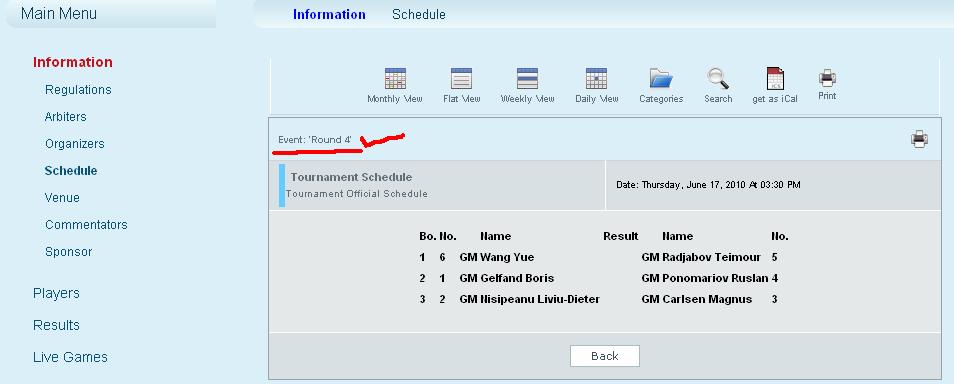954x384 pixels.
Task: Select Venue in the main menu
Action: 62,198
